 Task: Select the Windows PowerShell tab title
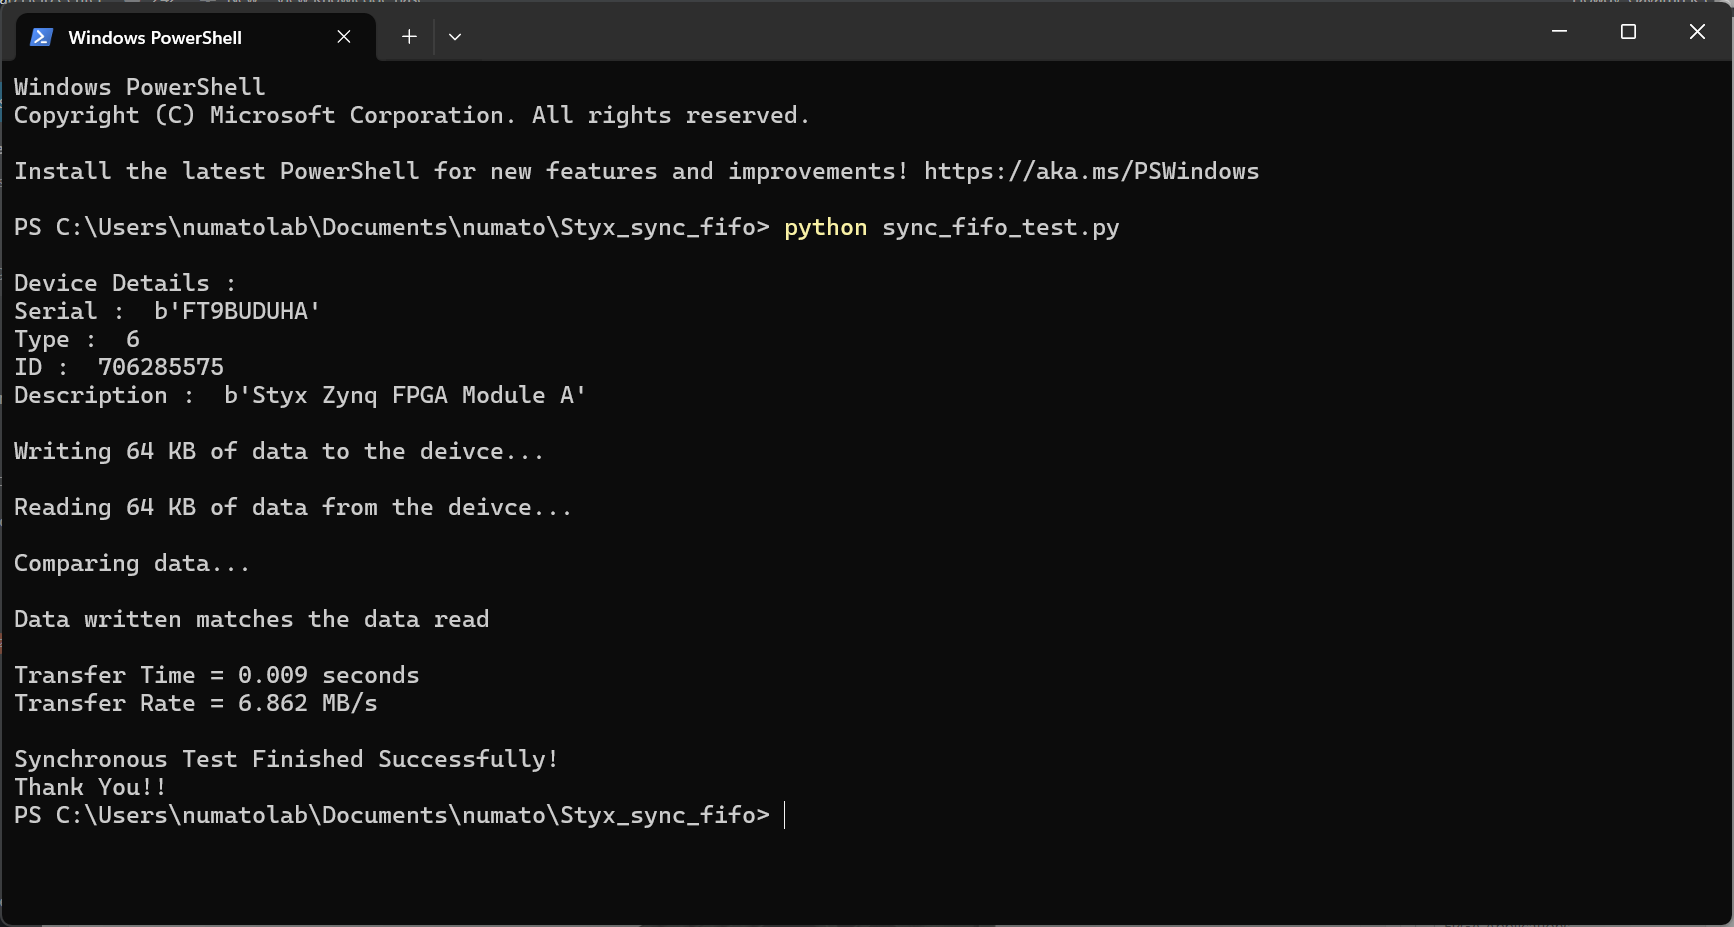(x=155, y=38)
